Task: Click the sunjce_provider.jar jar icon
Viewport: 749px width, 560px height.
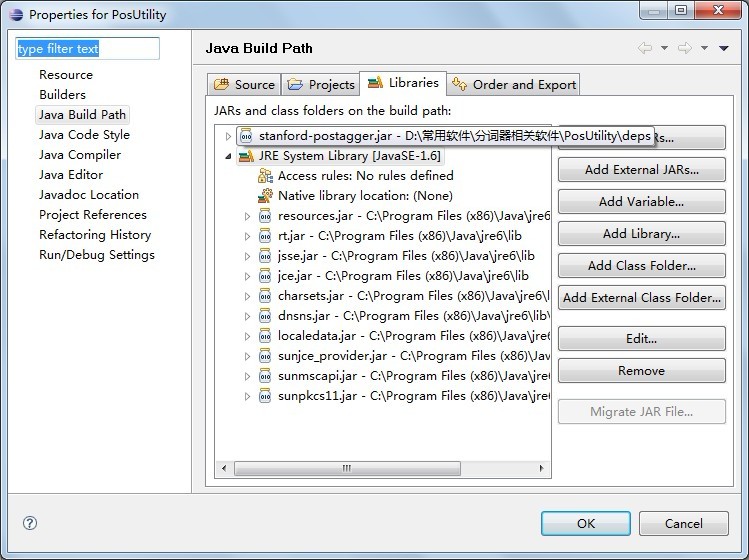Action: 265,356
